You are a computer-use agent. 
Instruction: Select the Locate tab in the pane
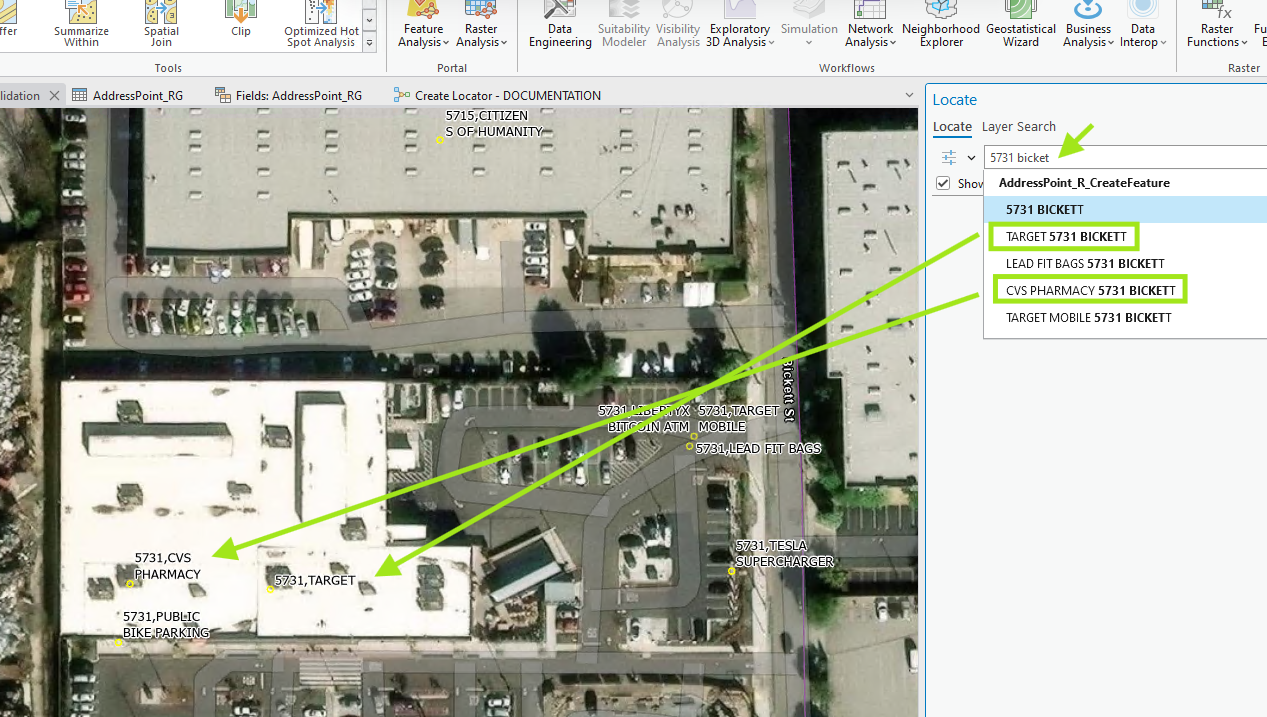tap(952, 127)
